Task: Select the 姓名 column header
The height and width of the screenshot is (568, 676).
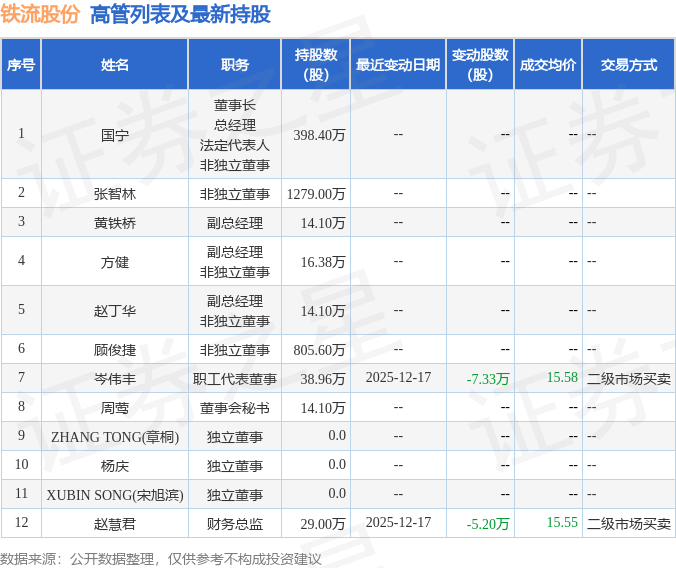Action: (115, 65)
